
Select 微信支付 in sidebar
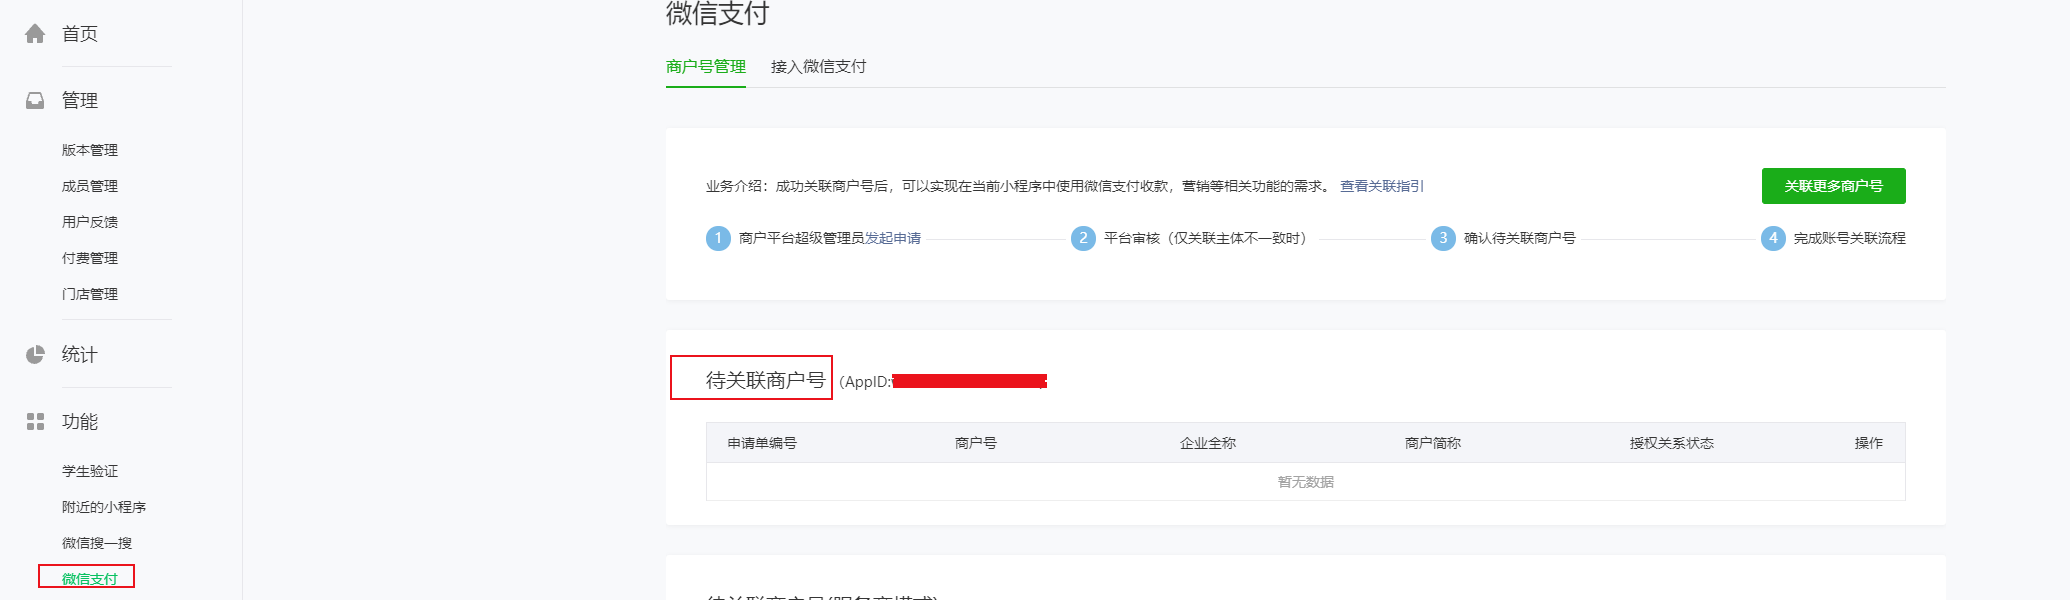pos(90,579)
